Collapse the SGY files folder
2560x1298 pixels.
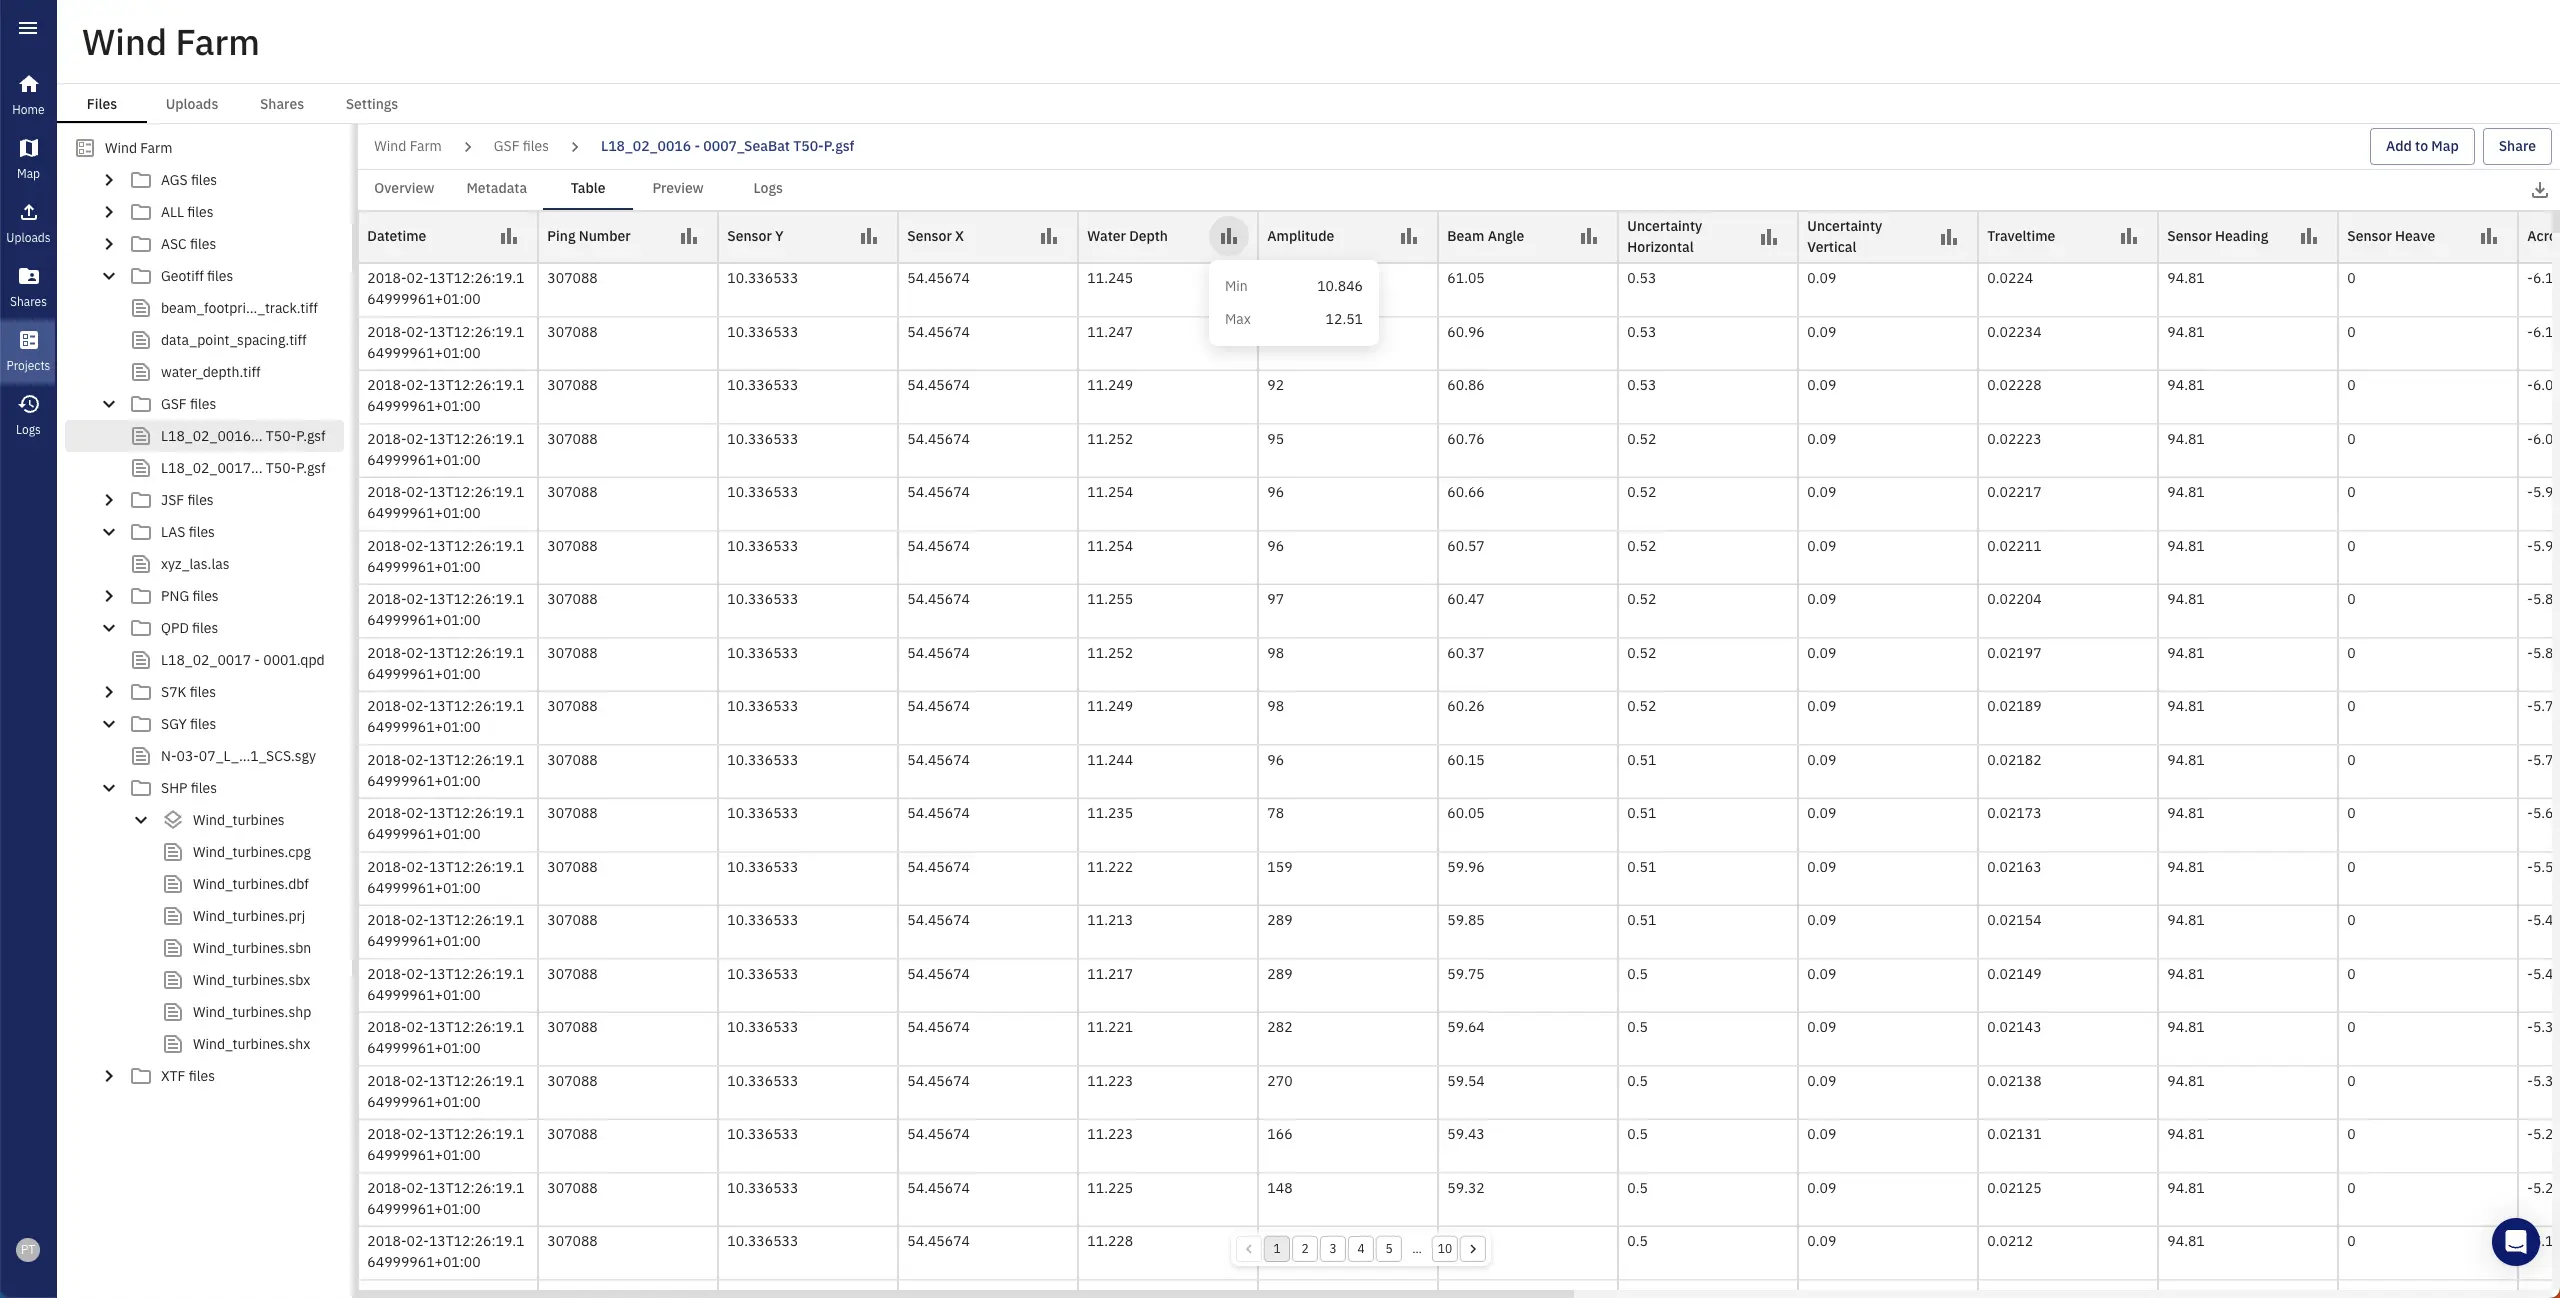click(109, 724)
